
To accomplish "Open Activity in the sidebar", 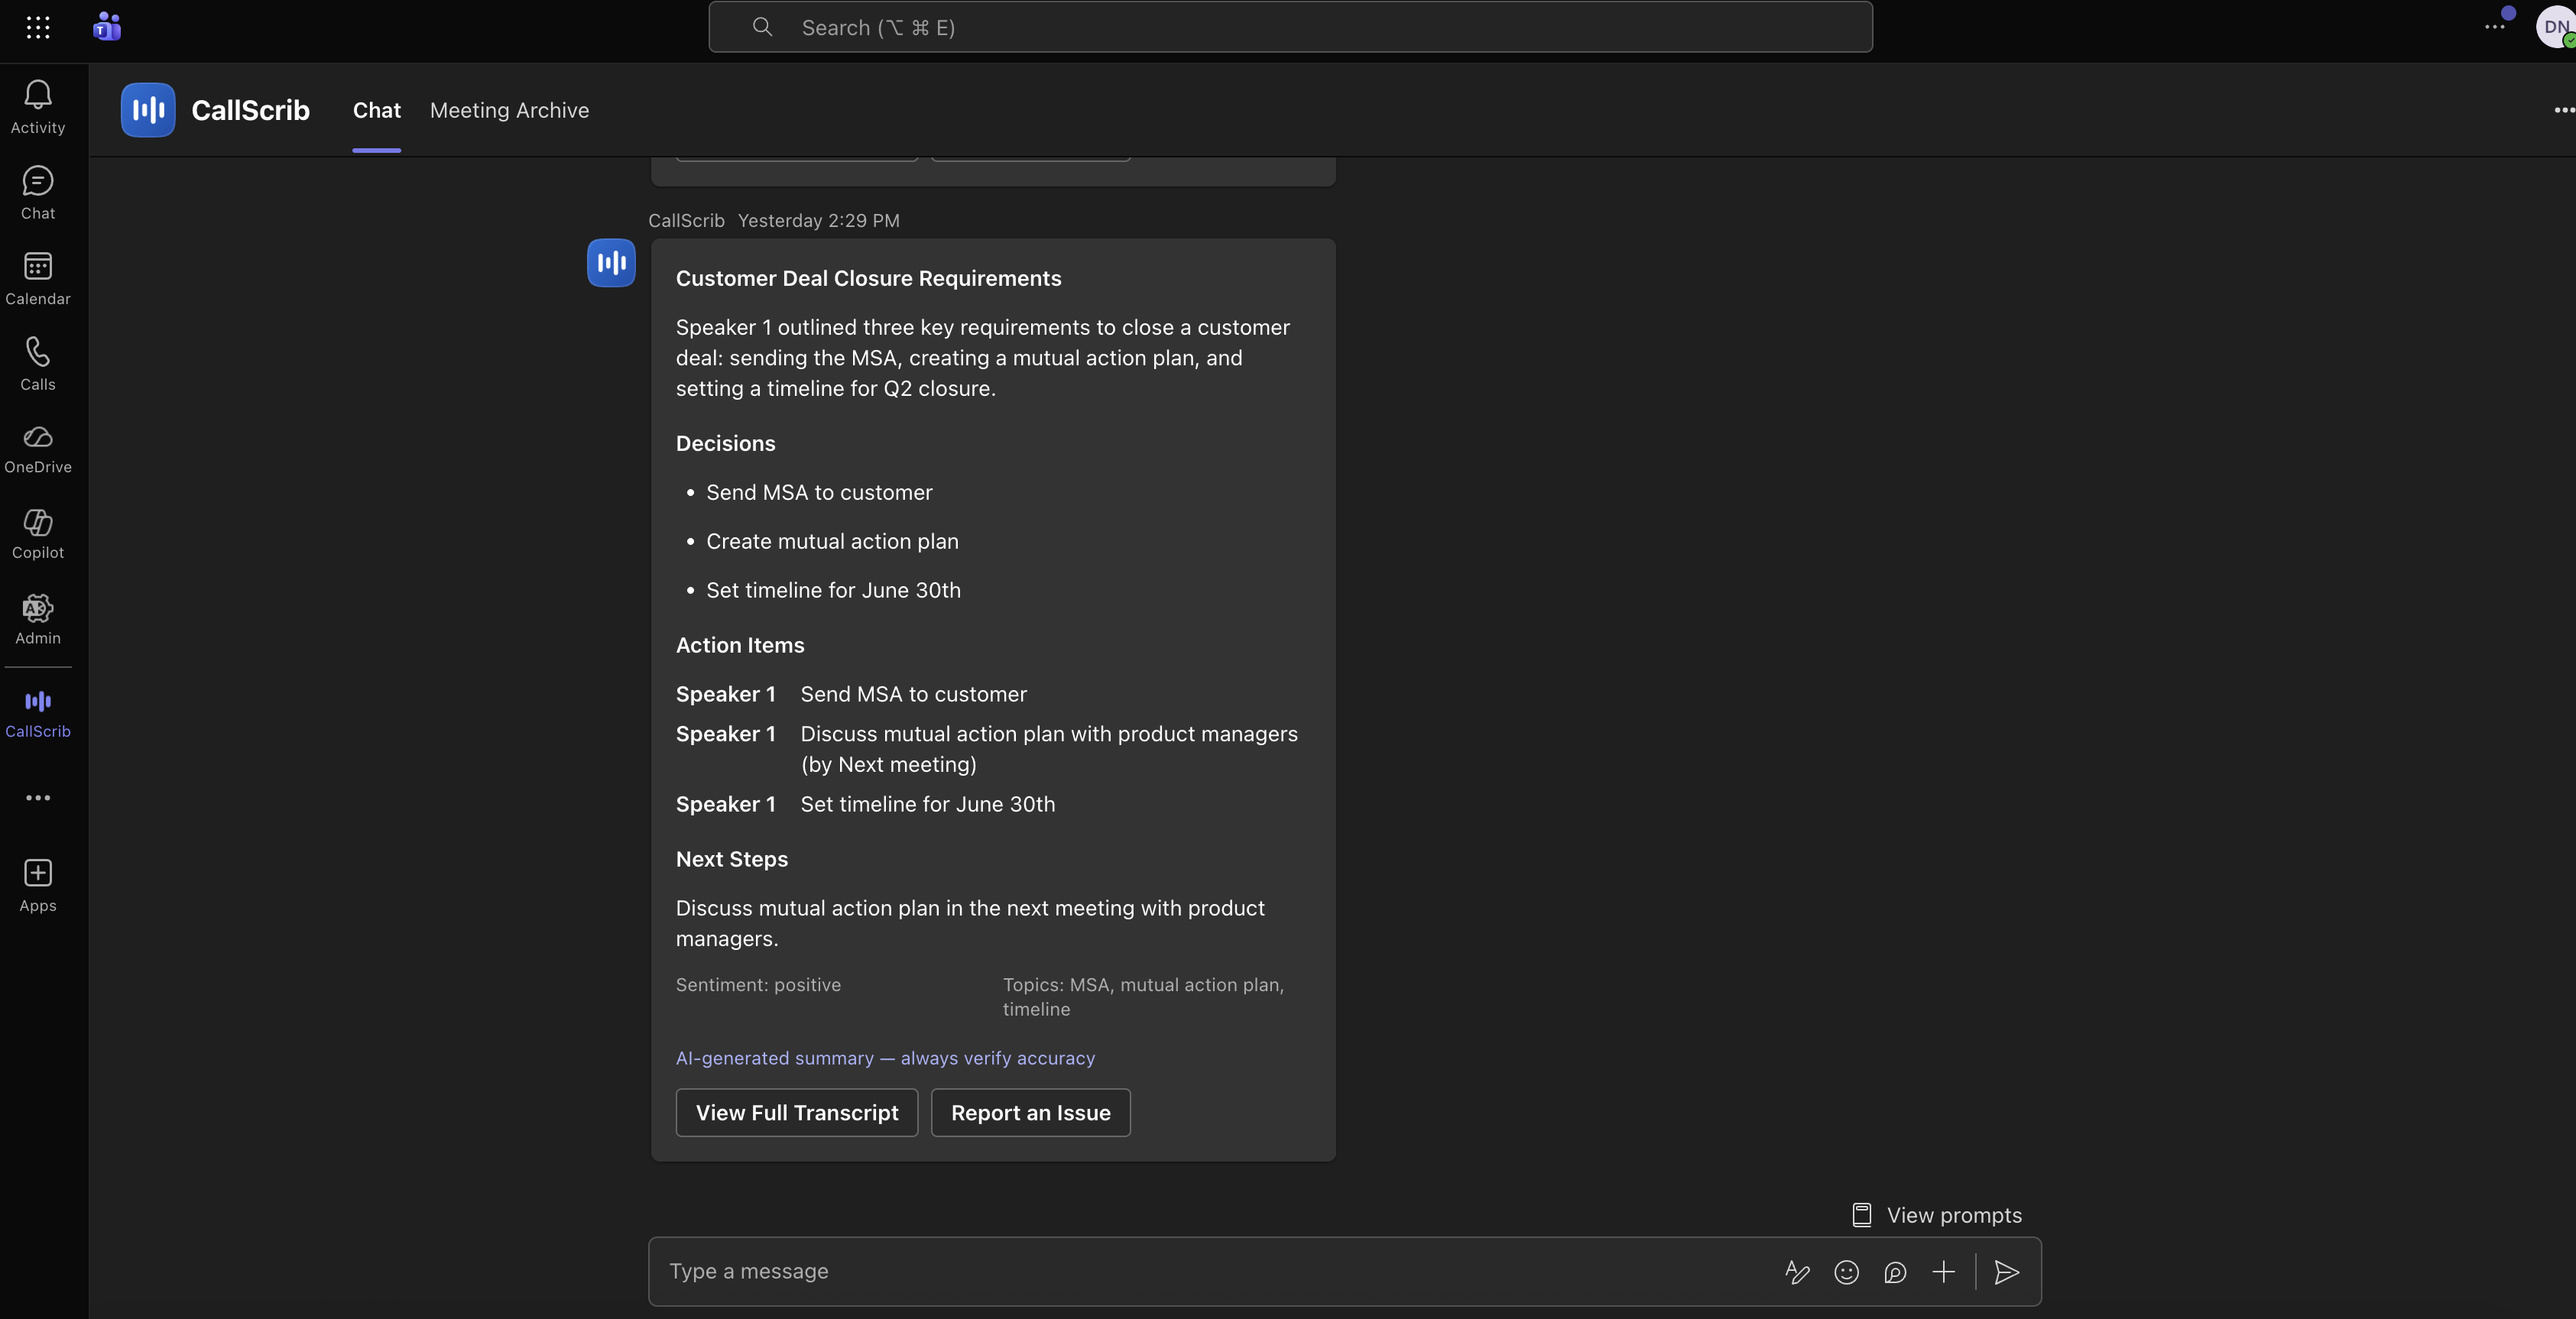I will [38, 107].
